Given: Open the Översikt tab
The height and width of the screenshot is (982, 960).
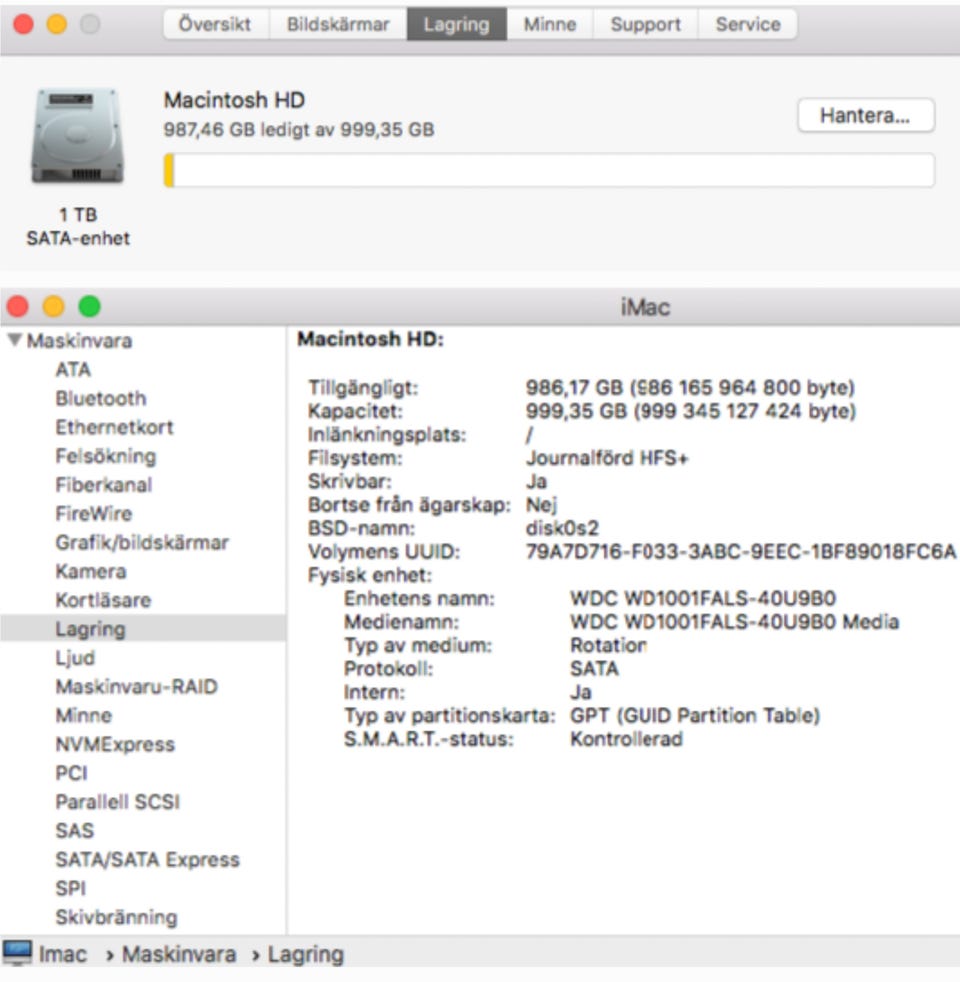Looking at the screenshot, I should pyautogui.click(x=215, y=25).
